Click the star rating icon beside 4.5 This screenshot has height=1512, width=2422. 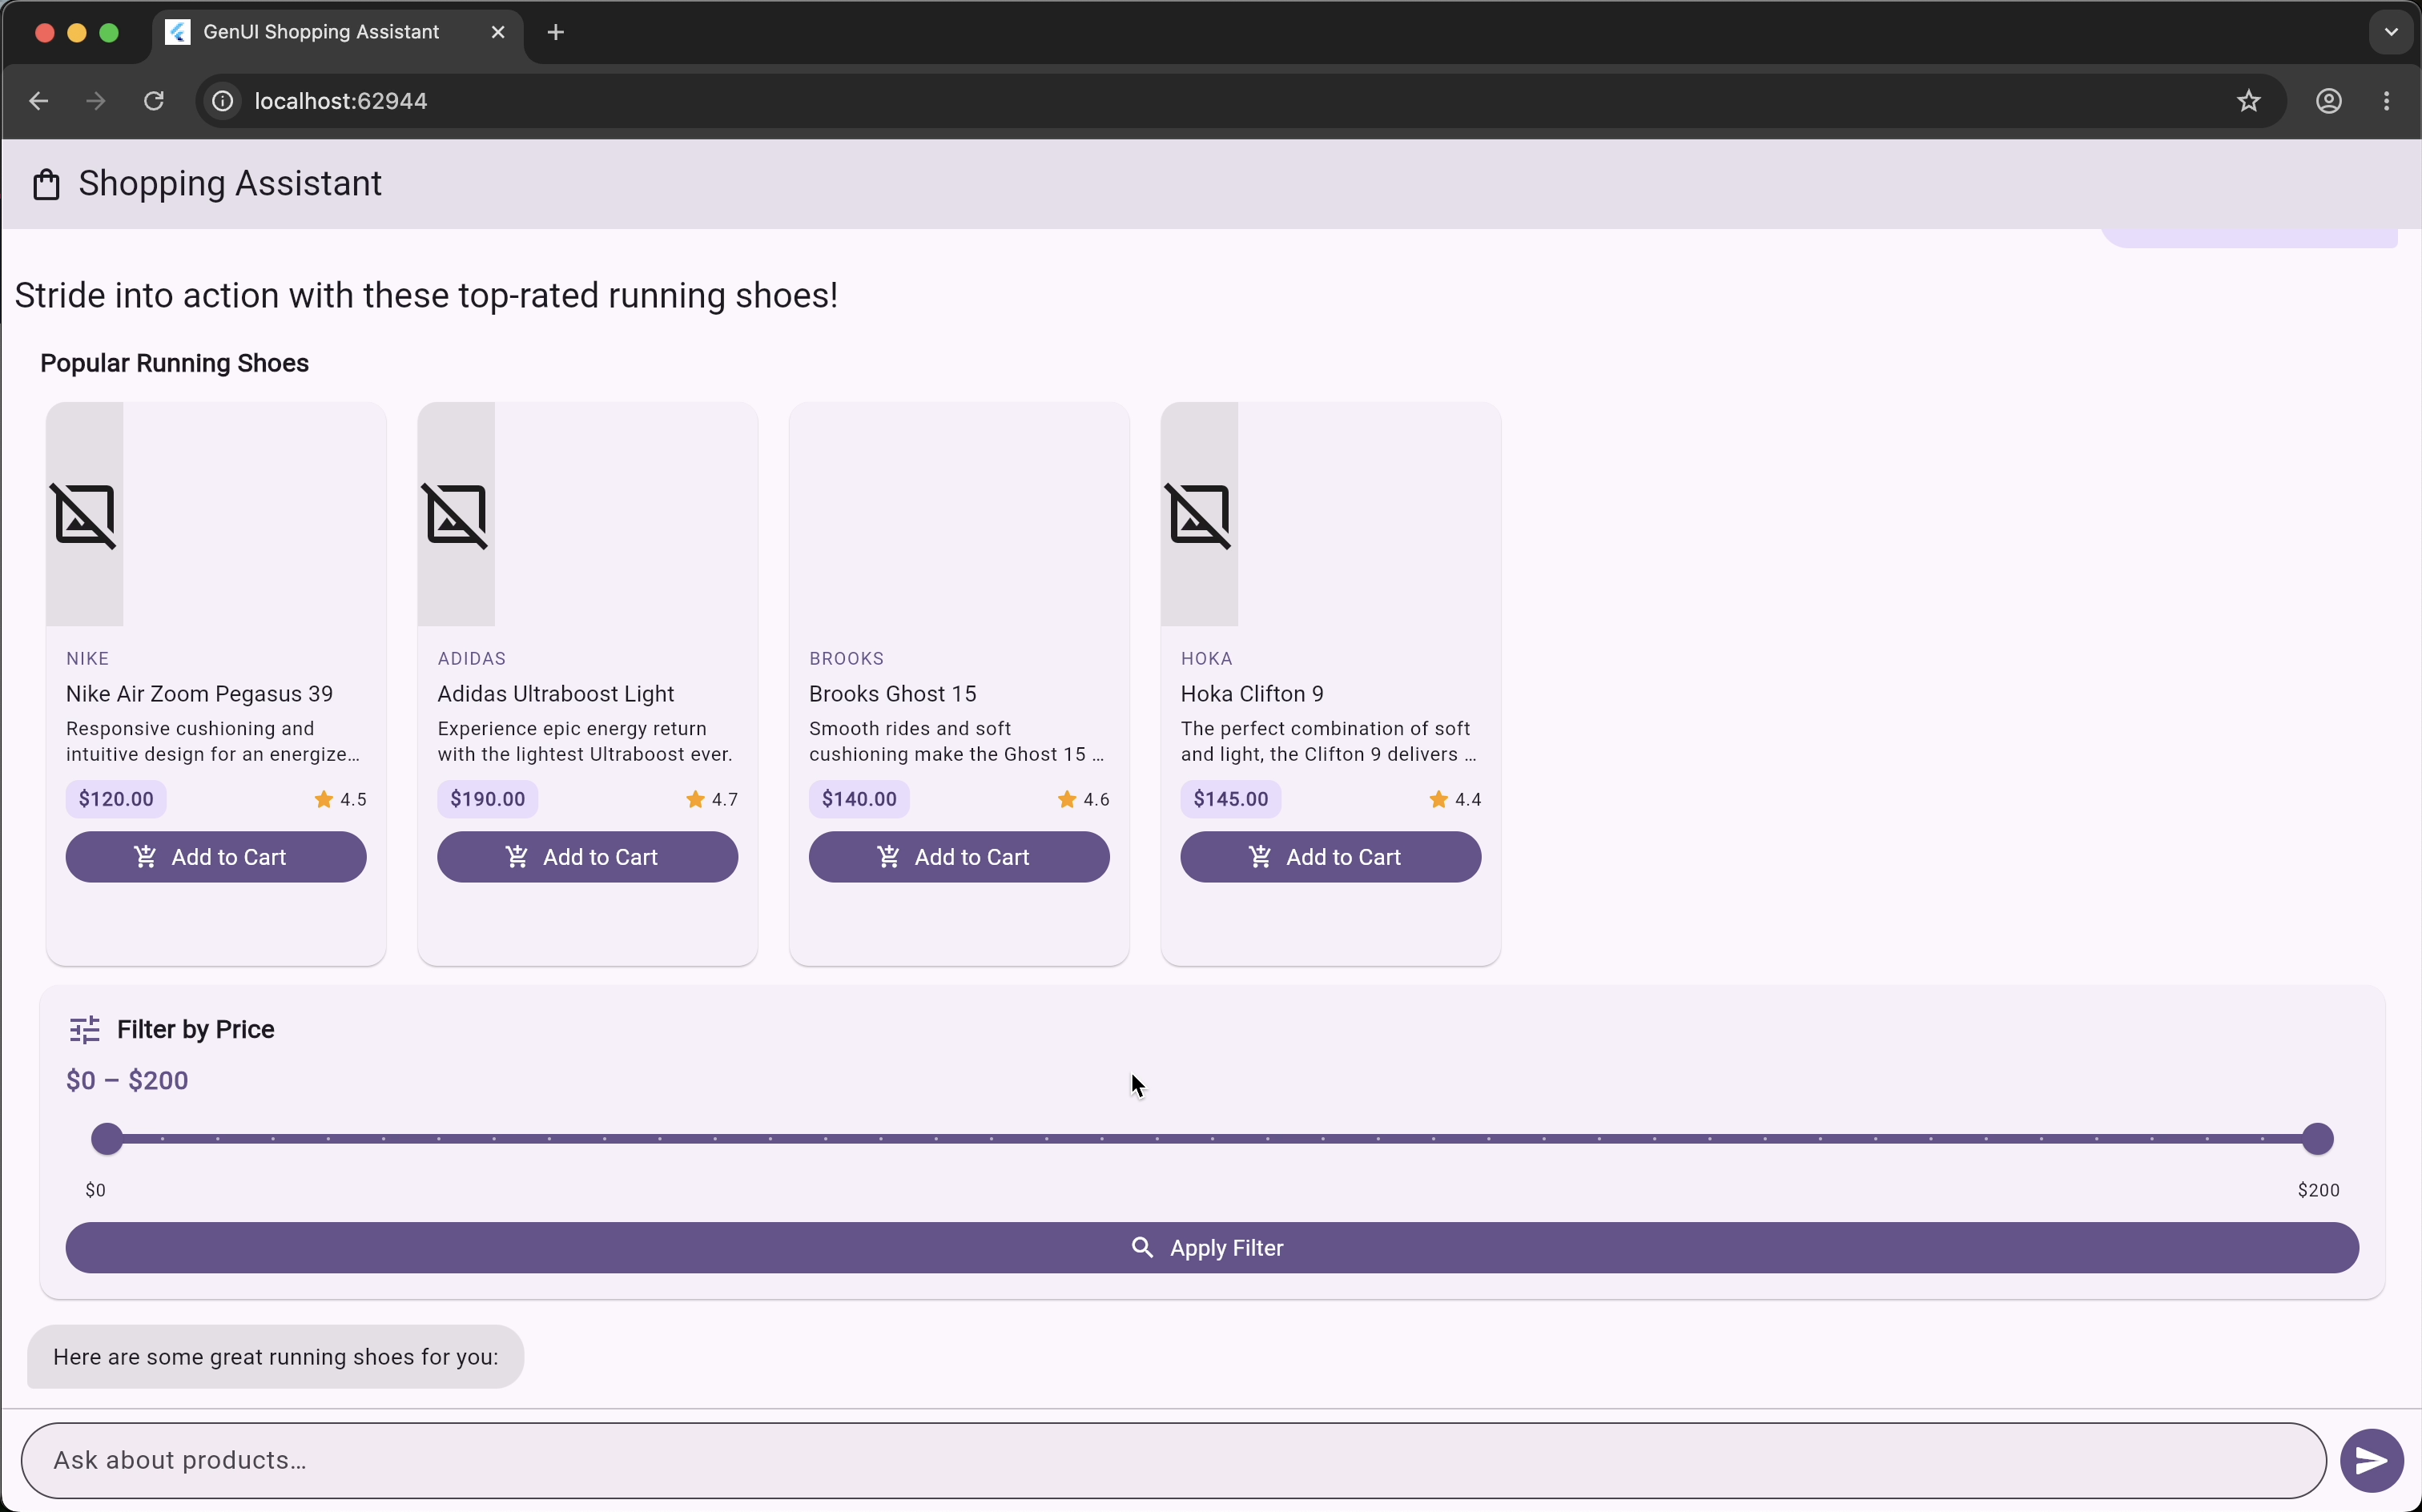(324, 799)
